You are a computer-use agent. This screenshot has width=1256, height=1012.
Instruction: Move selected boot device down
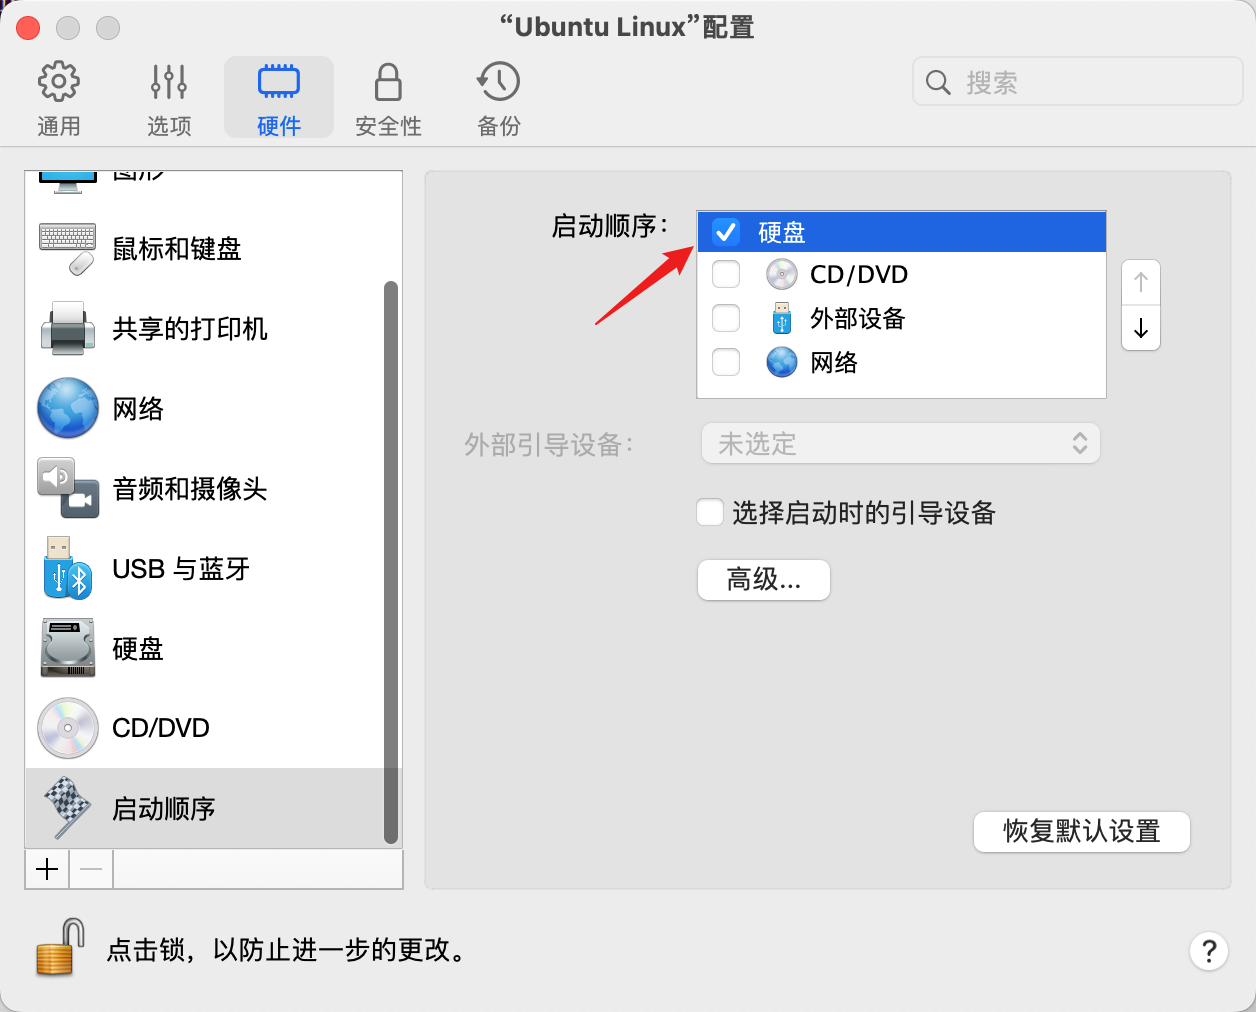point(1141,329)
